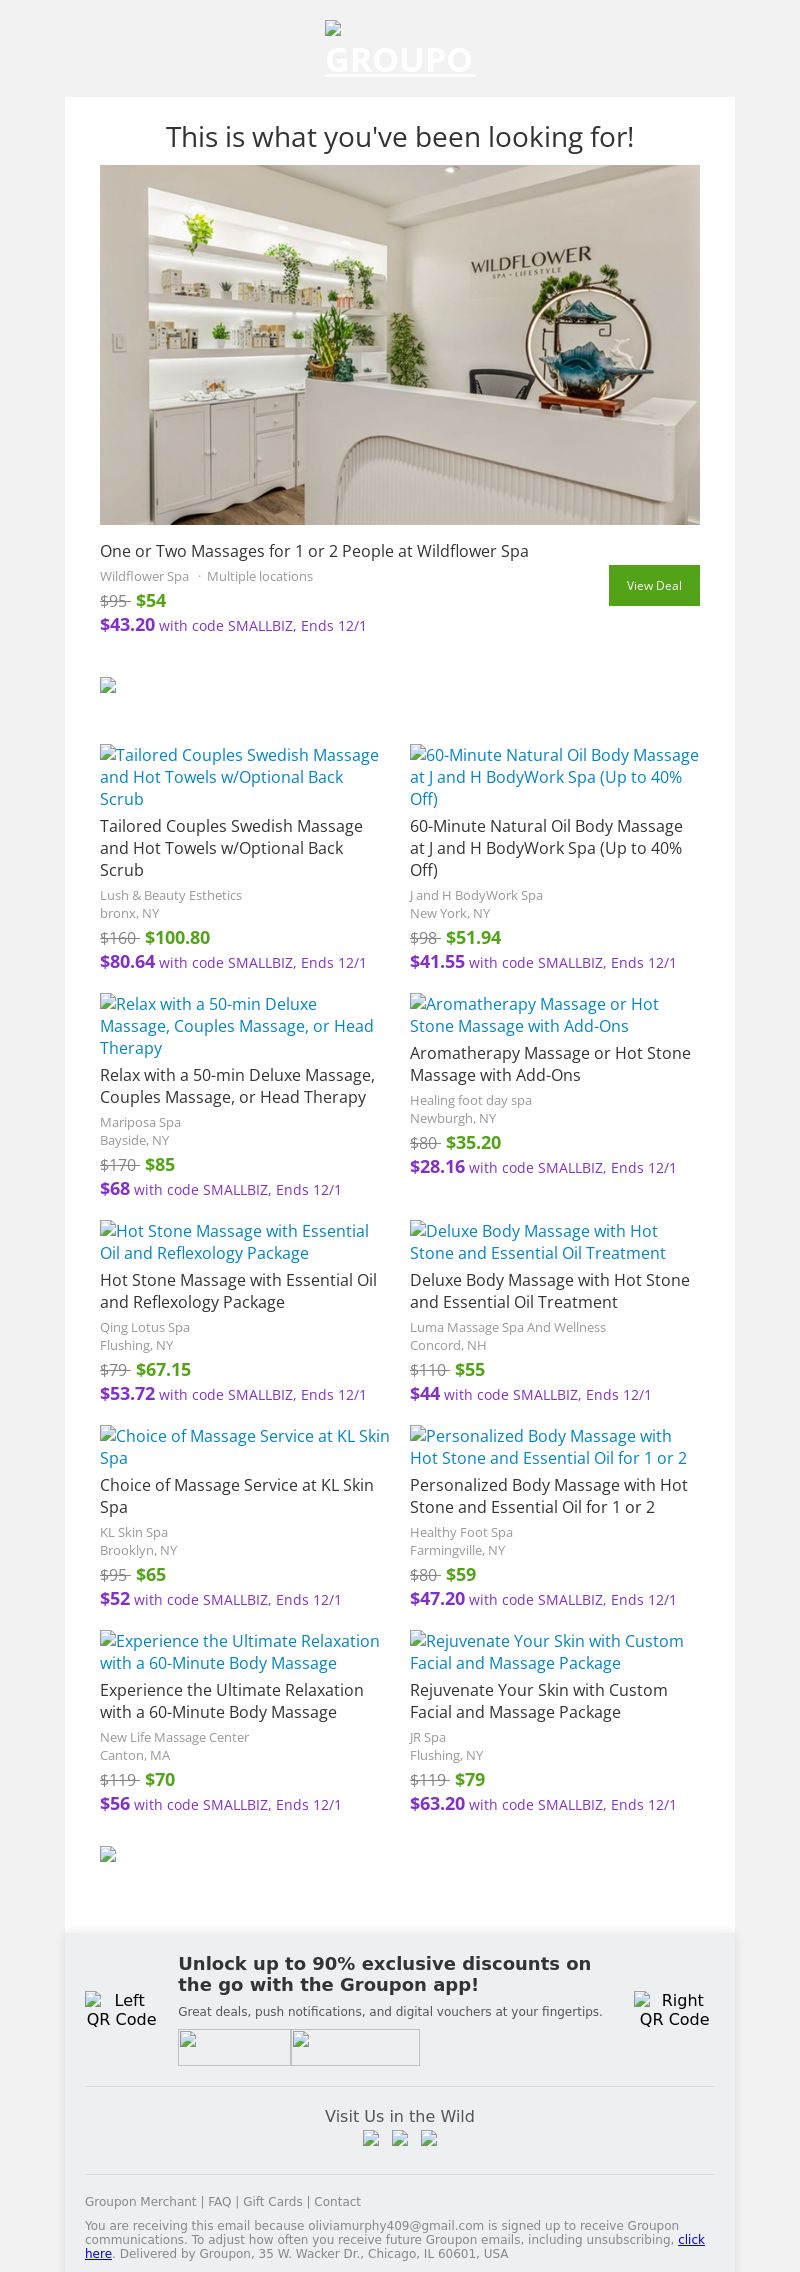The height and width of the screenshot is (2272, 800).
Task: Click the first app store badge
Action: pos(234,2047)
